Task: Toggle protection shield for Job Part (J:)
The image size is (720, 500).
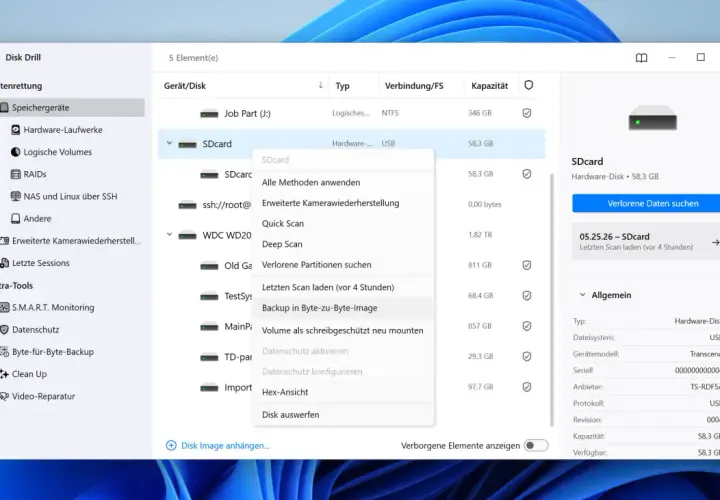Action: pos(527,113)
